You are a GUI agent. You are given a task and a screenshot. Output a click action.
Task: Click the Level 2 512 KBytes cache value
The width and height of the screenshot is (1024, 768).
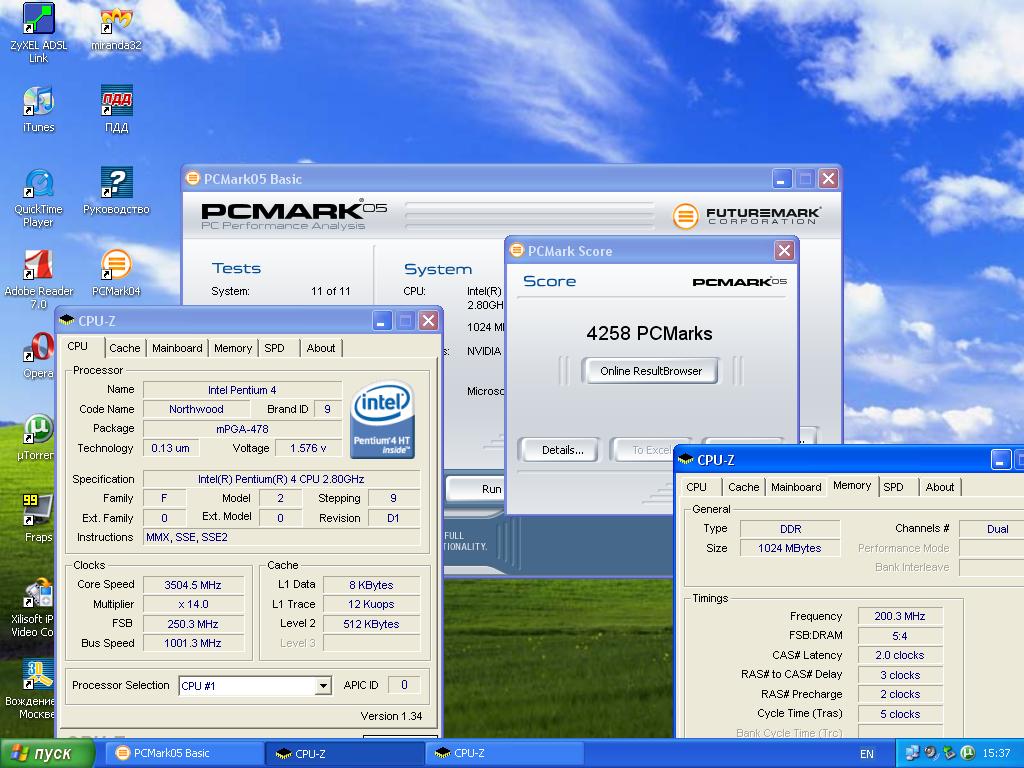tap(372, 624)
